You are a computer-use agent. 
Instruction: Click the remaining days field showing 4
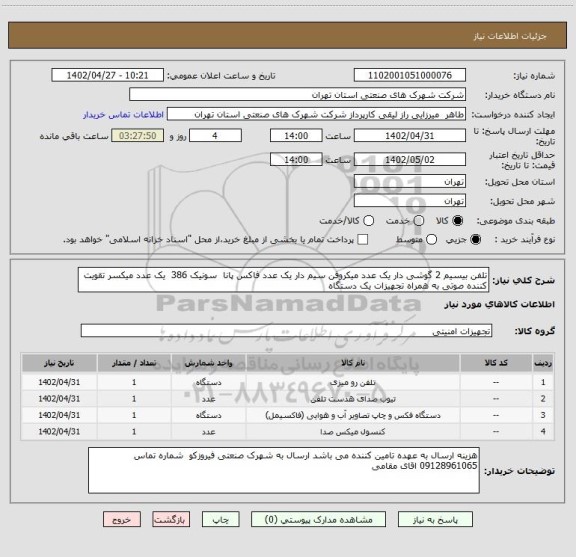tap(215, 136)
